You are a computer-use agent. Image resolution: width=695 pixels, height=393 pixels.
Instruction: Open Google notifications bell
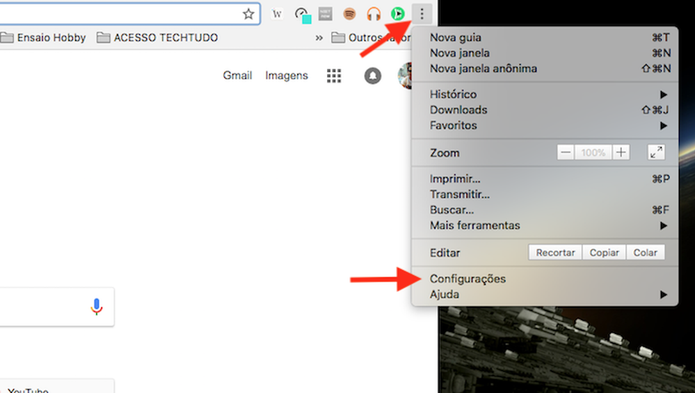point(373,76)
